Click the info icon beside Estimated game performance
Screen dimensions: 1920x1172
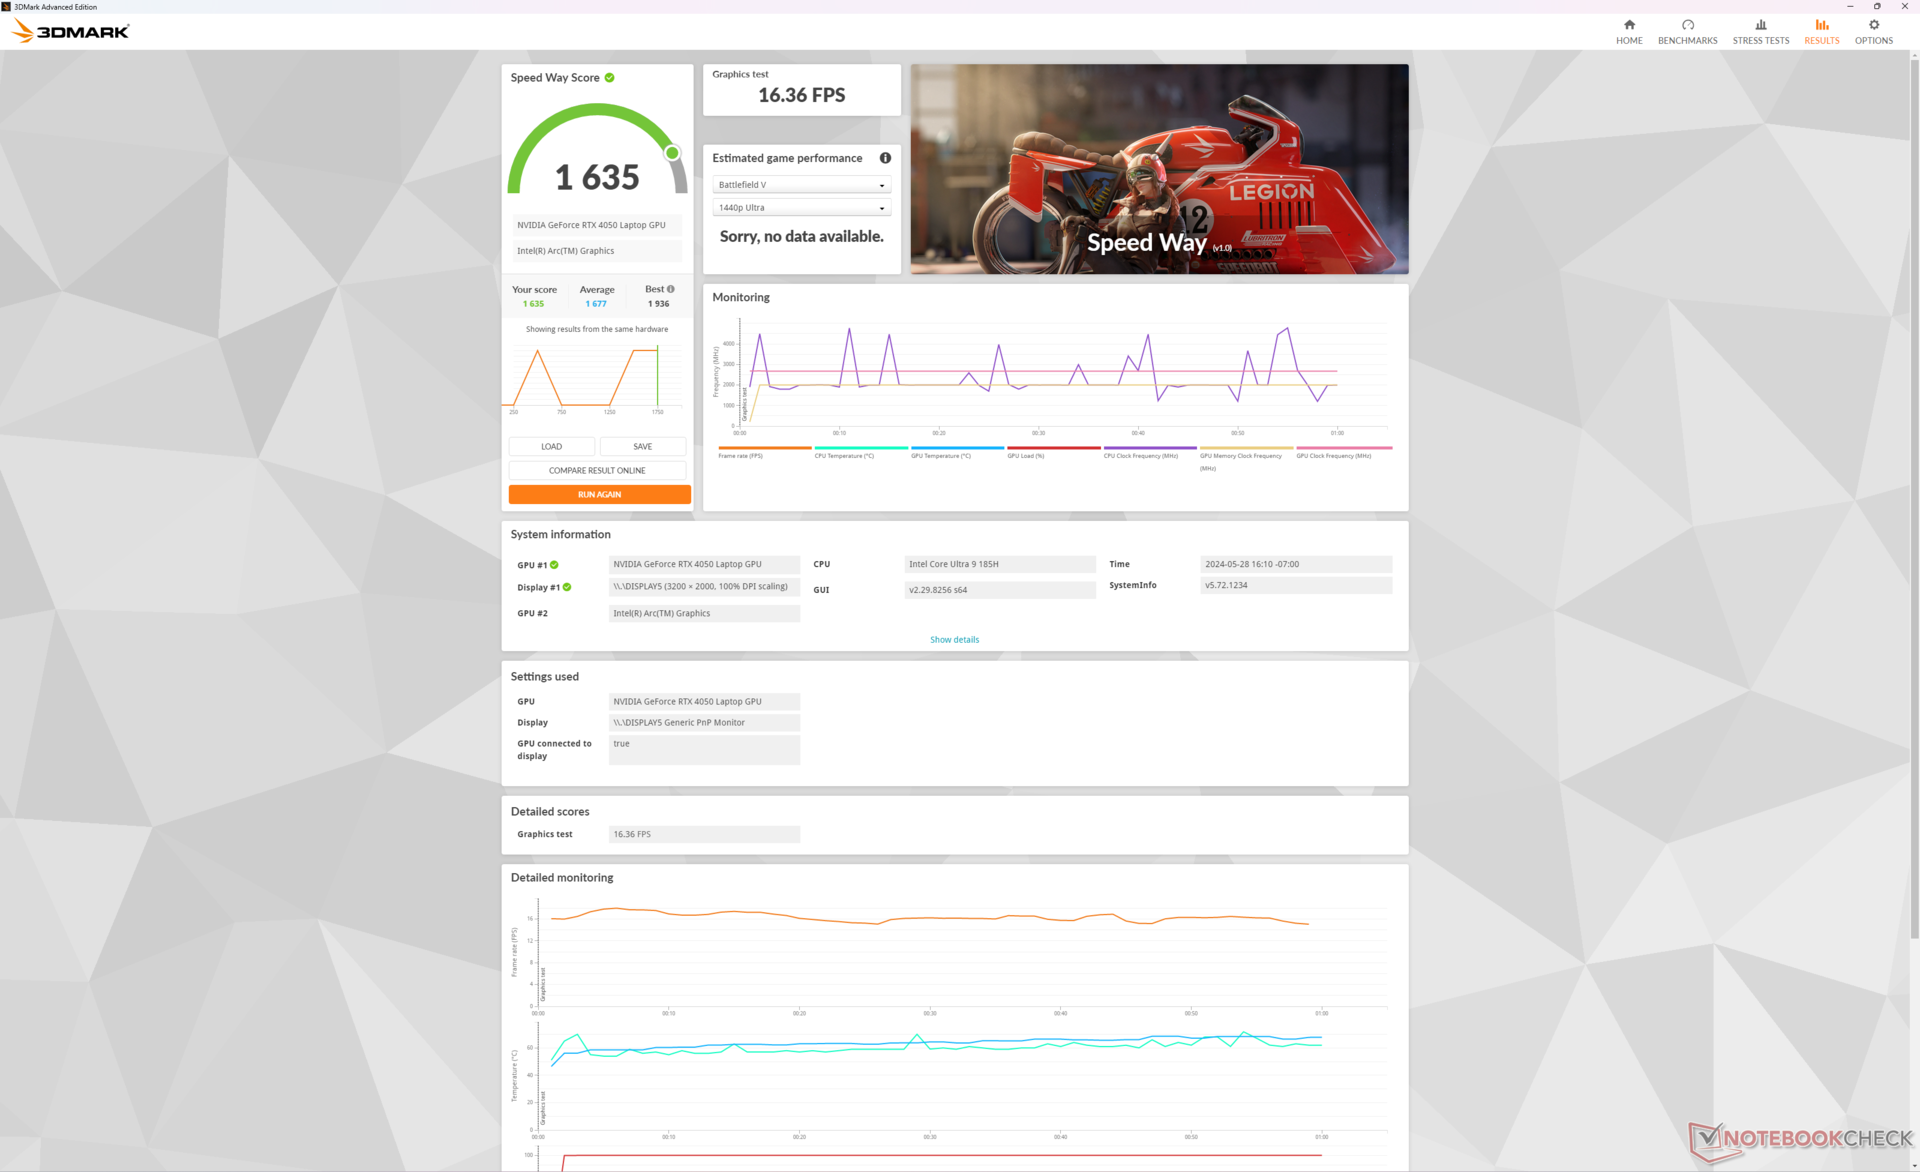885,158
